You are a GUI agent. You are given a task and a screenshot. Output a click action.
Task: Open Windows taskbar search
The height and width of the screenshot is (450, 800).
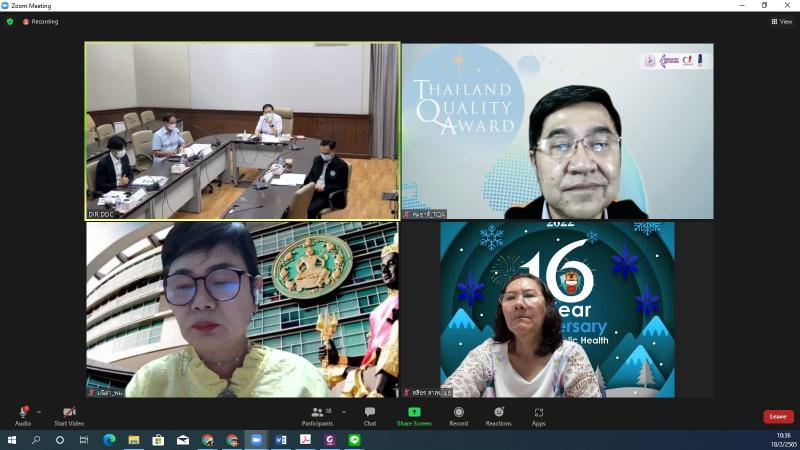(x=36, y=440)
